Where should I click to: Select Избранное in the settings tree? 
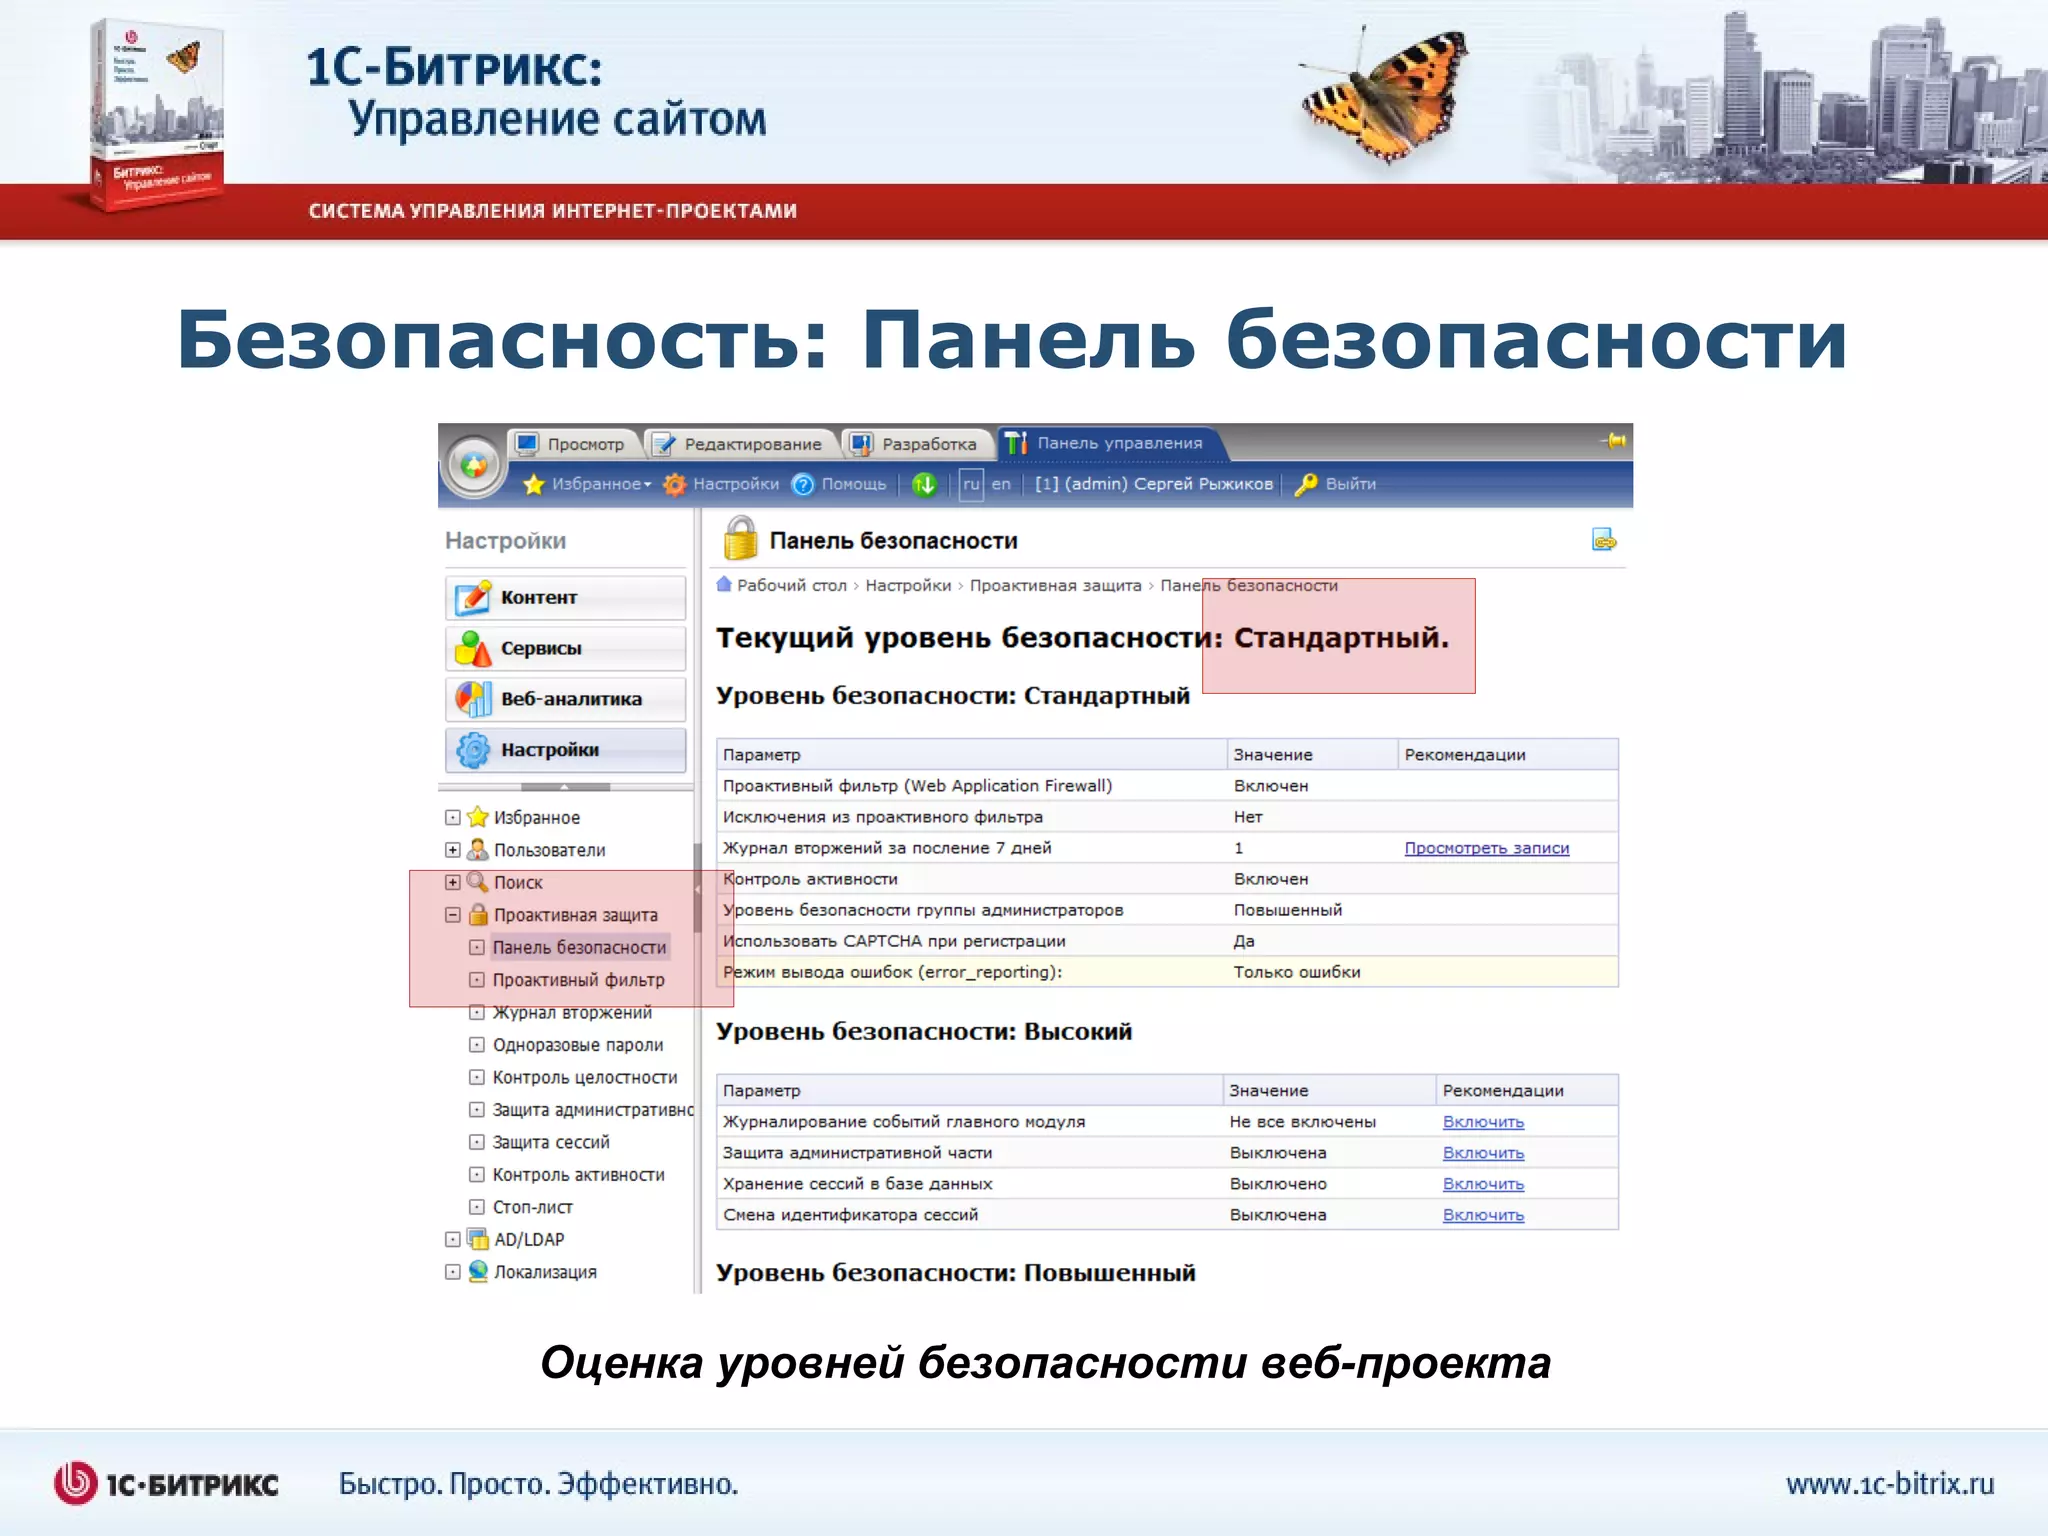click(x=537, y=818)
